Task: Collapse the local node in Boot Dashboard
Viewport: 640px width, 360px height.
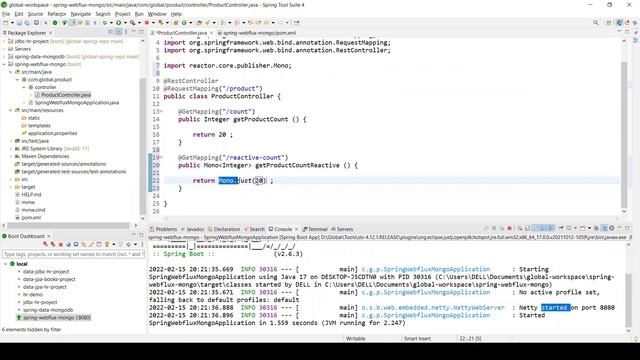Action: click(6, 264)
